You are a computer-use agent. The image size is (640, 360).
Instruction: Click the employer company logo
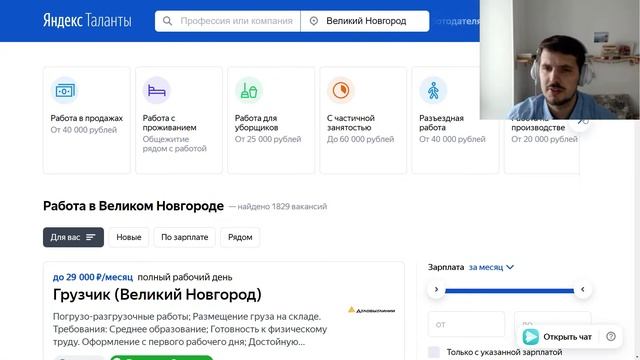pyautogui.click(x=371, y=310)
